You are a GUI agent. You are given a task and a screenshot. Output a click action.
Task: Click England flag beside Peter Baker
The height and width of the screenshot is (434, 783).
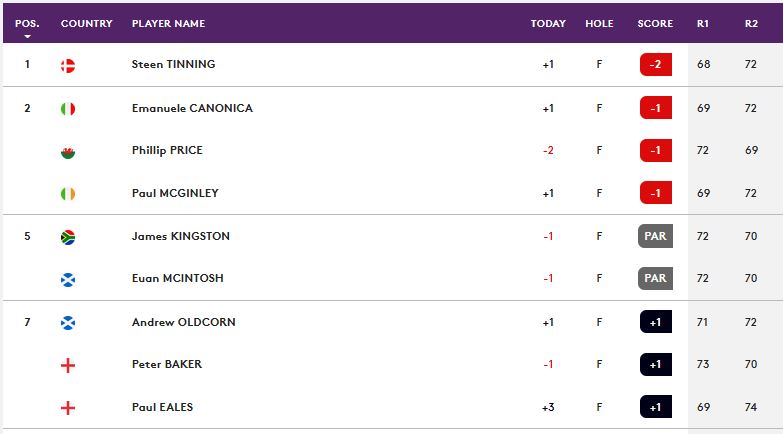point(68,366)
